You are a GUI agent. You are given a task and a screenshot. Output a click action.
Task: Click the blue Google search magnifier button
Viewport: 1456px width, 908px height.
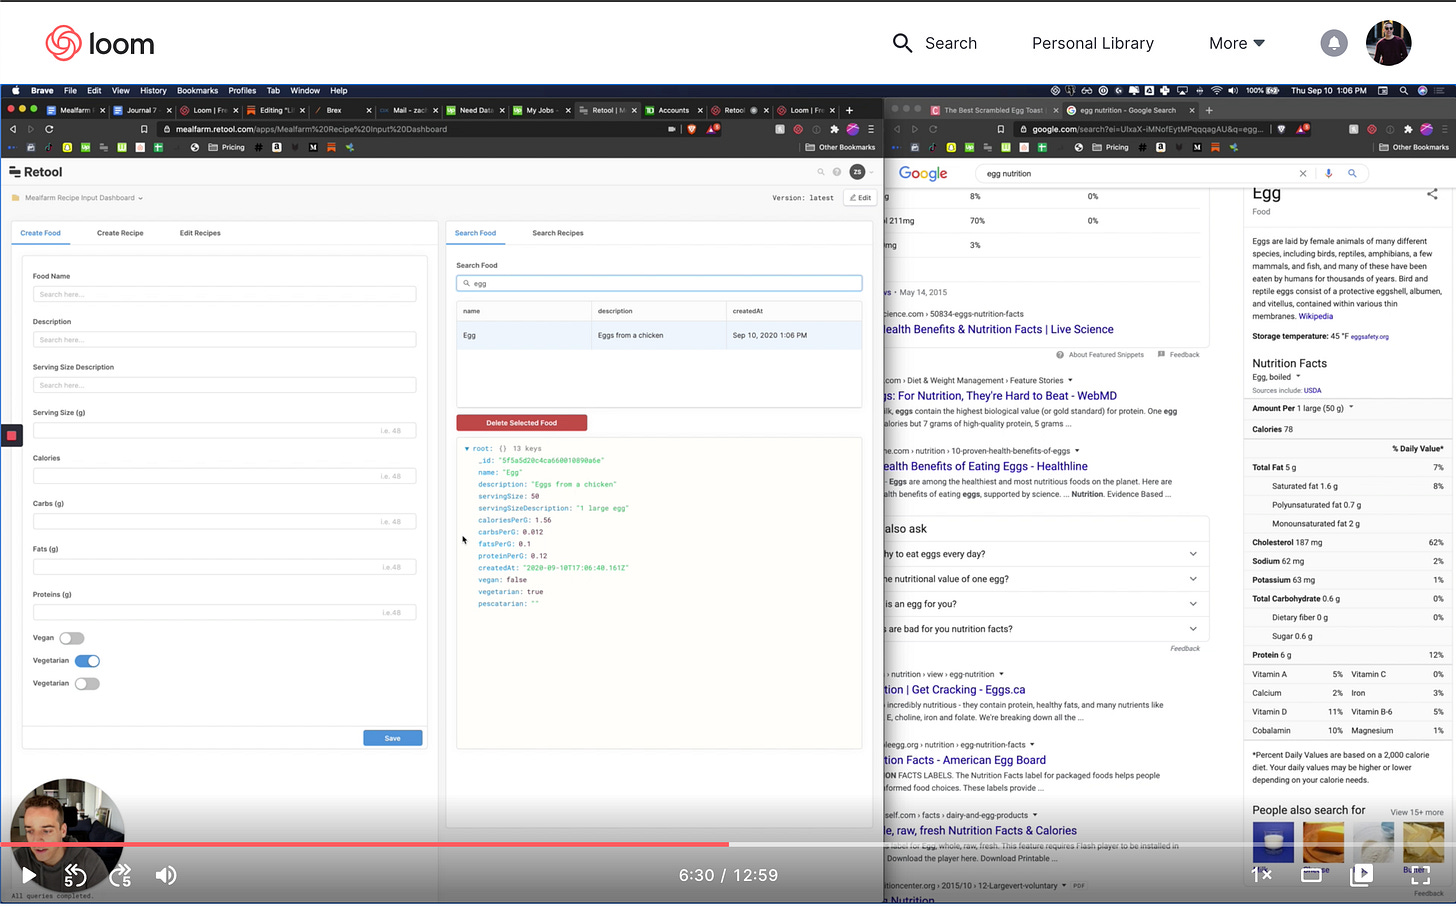coord(1352,173)
